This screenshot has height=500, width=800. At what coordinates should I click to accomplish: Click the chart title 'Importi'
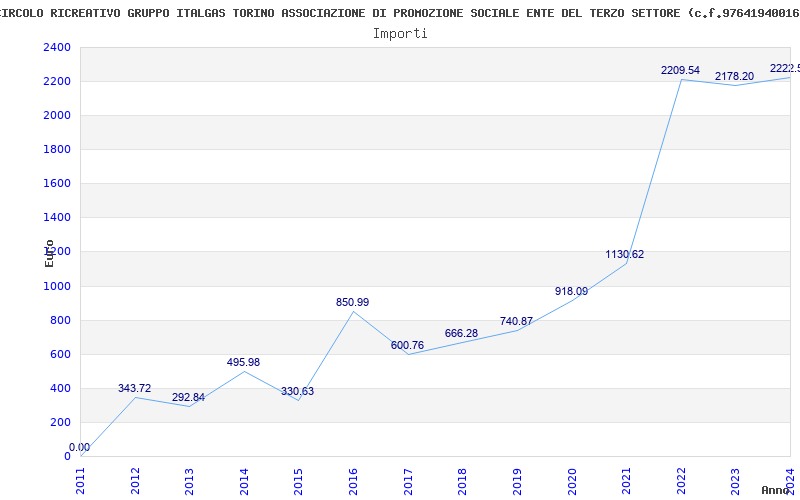[400, 34]
